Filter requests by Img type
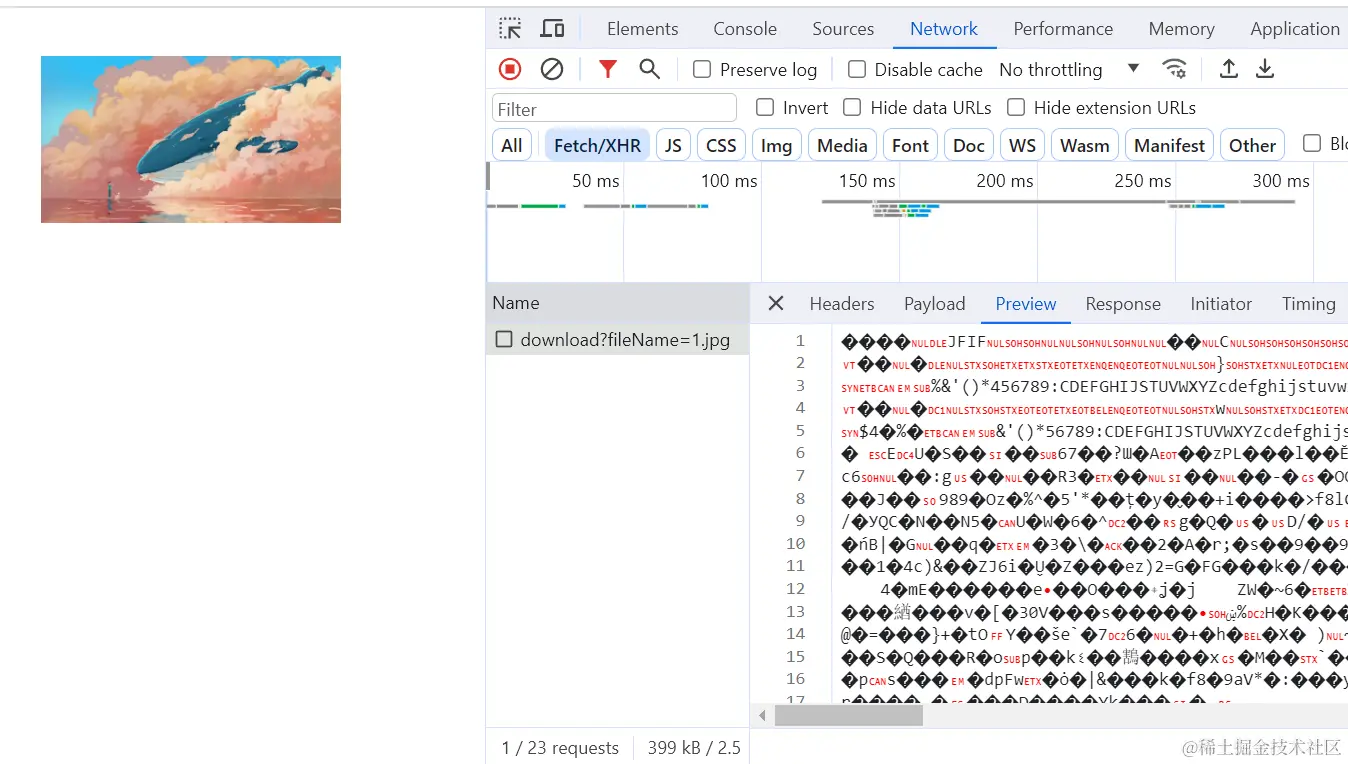The width and height of the screenshot is (1348, 764). [776, 144]
